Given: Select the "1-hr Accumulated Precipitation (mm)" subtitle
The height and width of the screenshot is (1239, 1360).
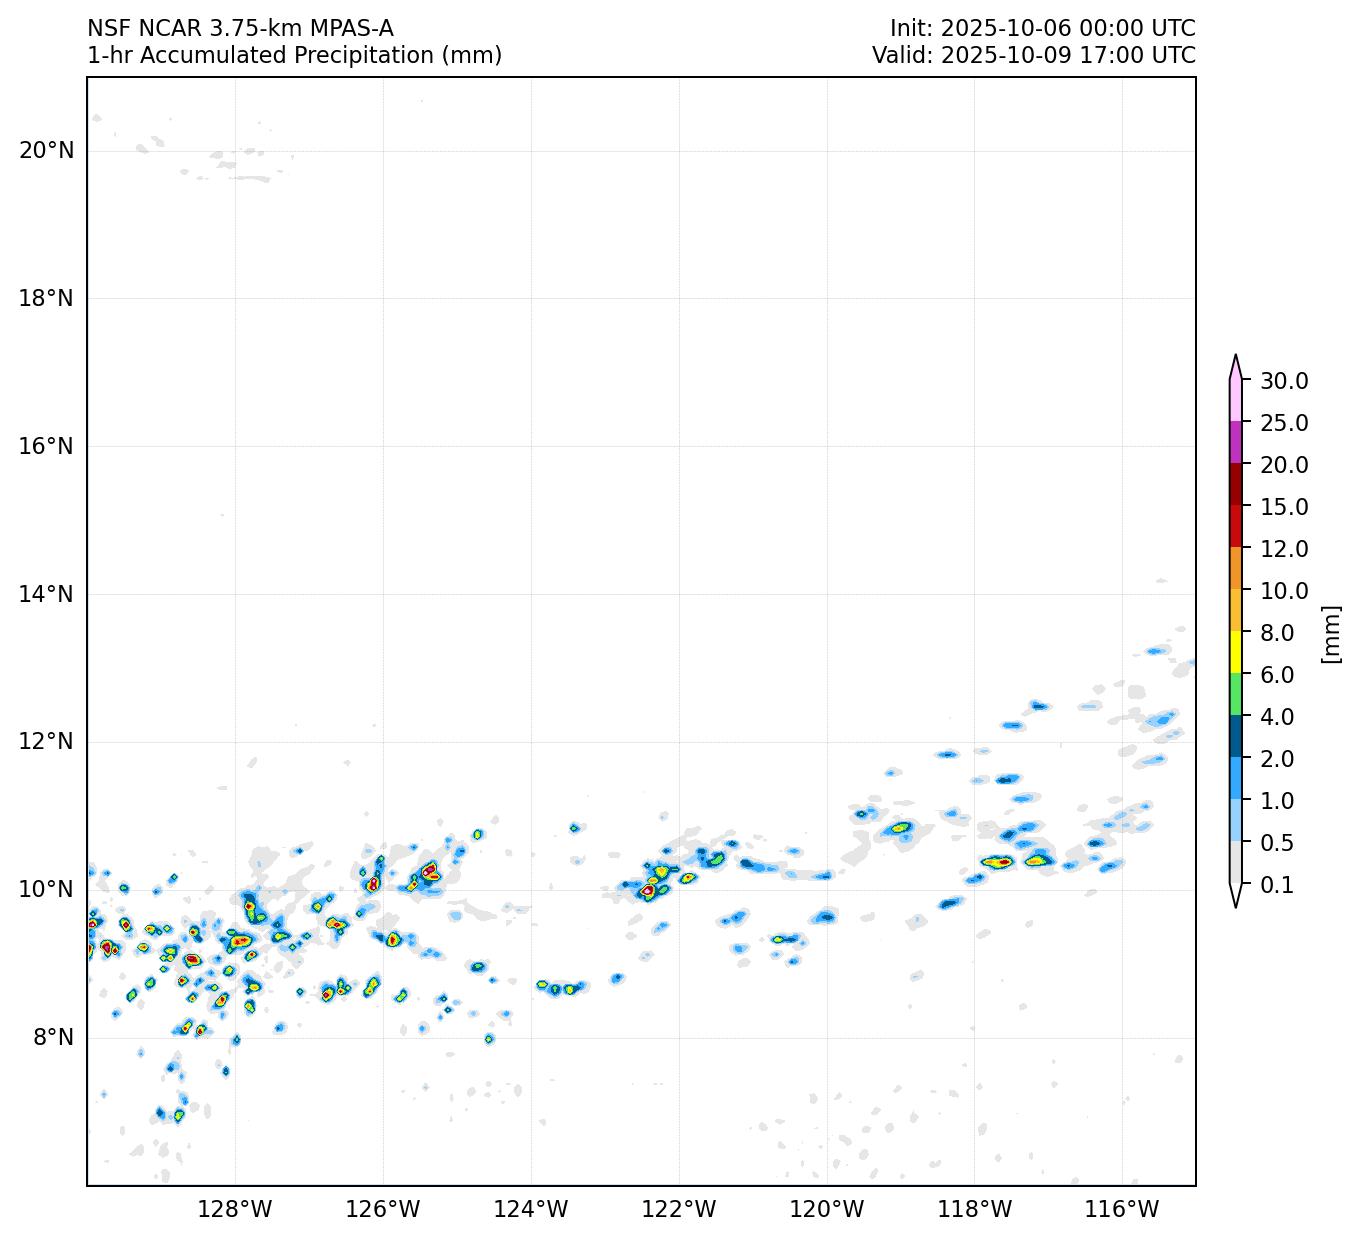Looking at the screenshot, I should click(294, 55).
